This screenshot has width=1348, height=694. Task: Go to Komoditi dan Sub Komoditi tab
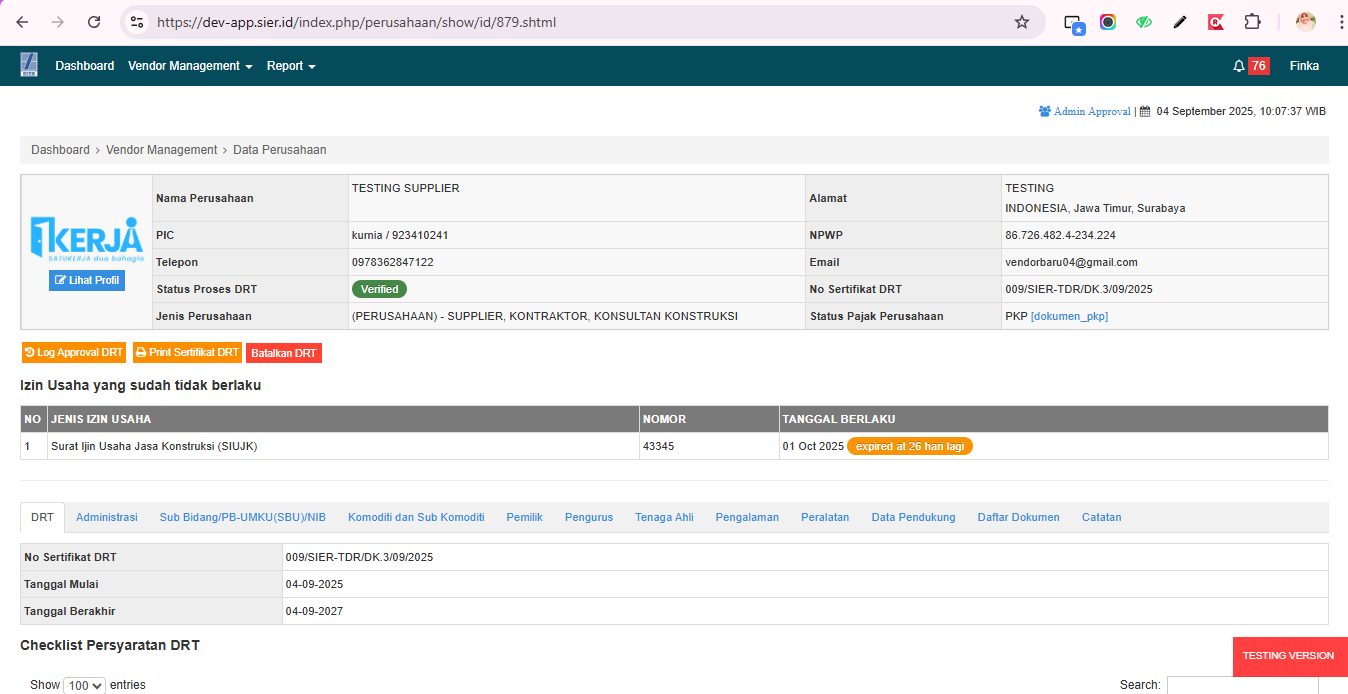(416, 517)
